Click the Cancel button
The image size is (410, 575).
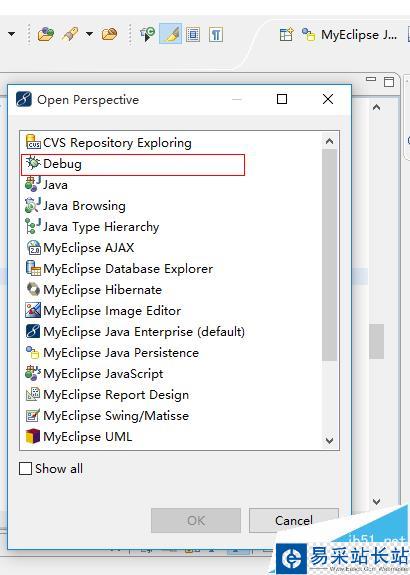coord(294,520)
